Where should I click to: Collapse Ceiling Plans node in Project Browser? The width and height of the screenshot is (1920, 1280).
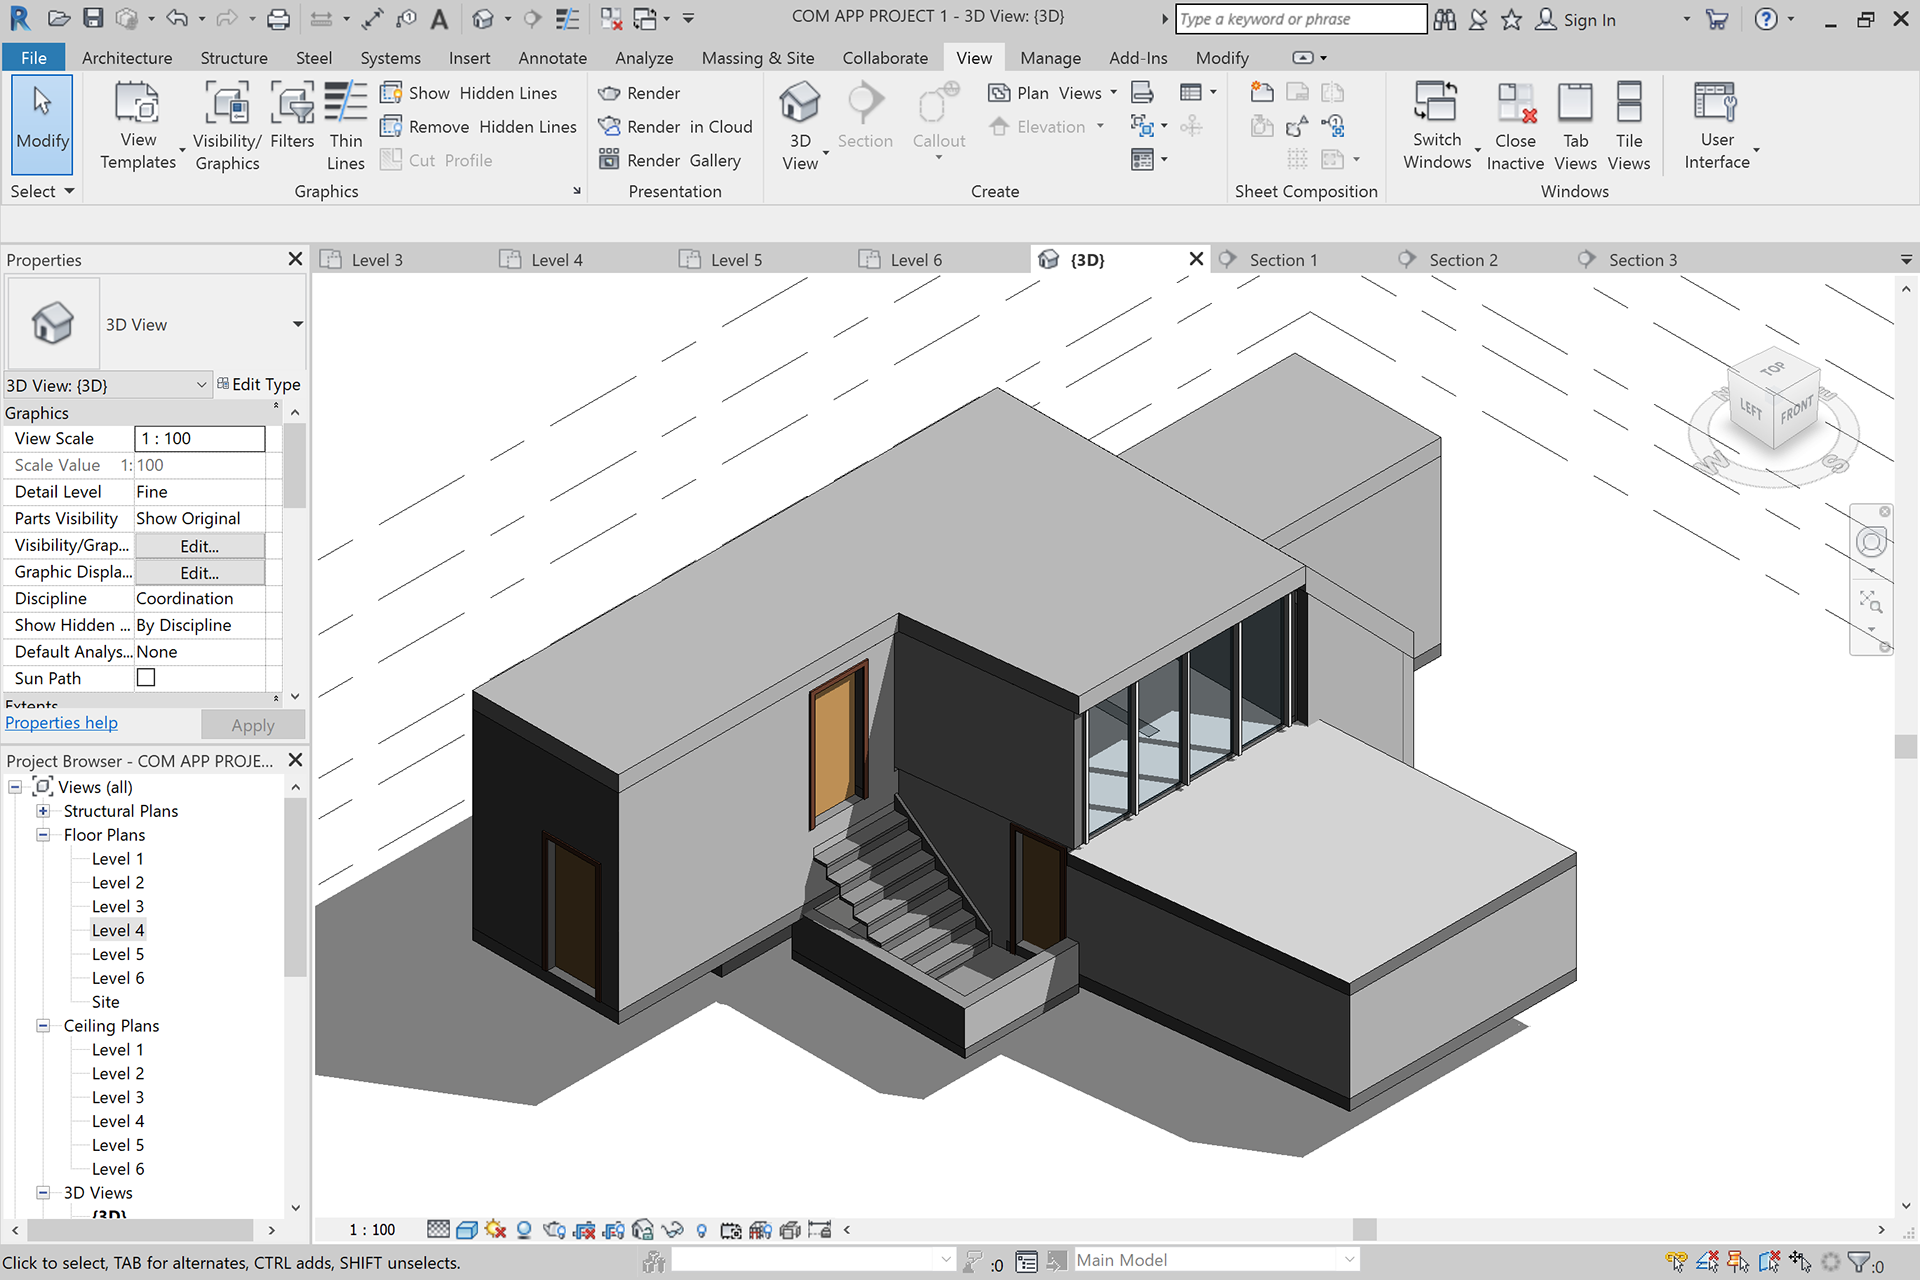click(x=43, y=1026)
